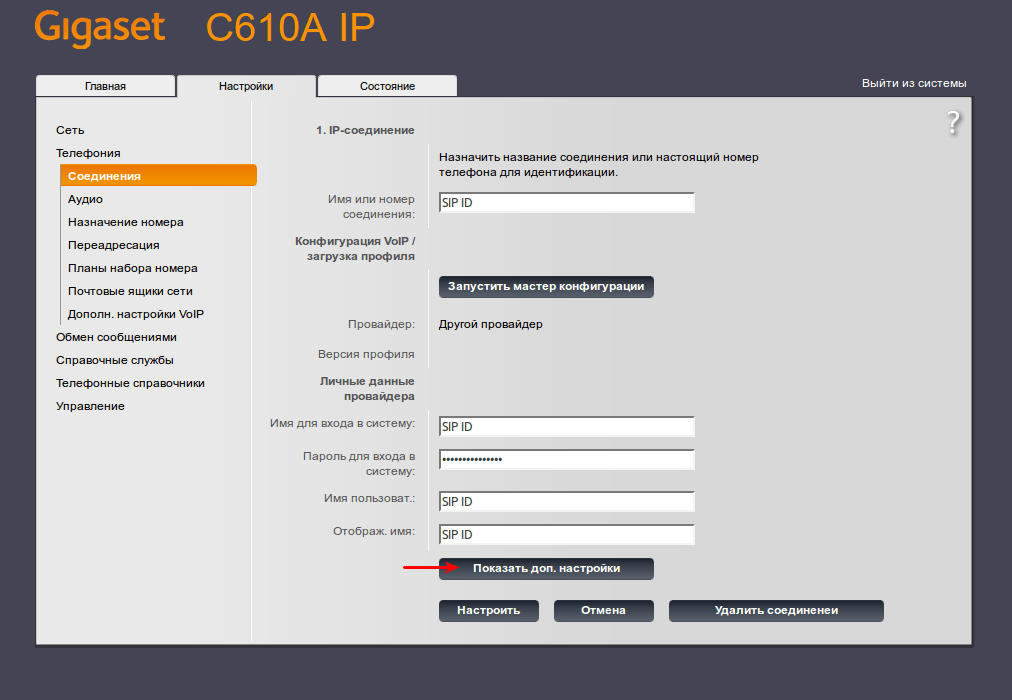The height and width of the screenshot is (700, 1012).
Task: Save settings with the Настроить button
Action: pos(489,610)
